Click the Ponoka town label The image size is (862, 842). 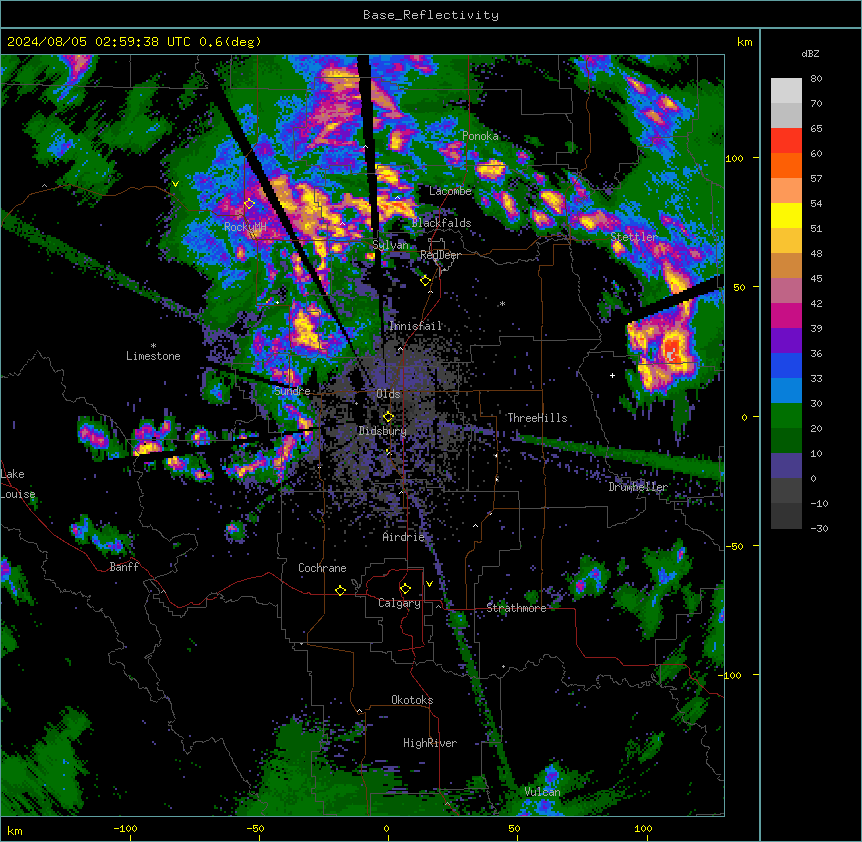[480, 136]
